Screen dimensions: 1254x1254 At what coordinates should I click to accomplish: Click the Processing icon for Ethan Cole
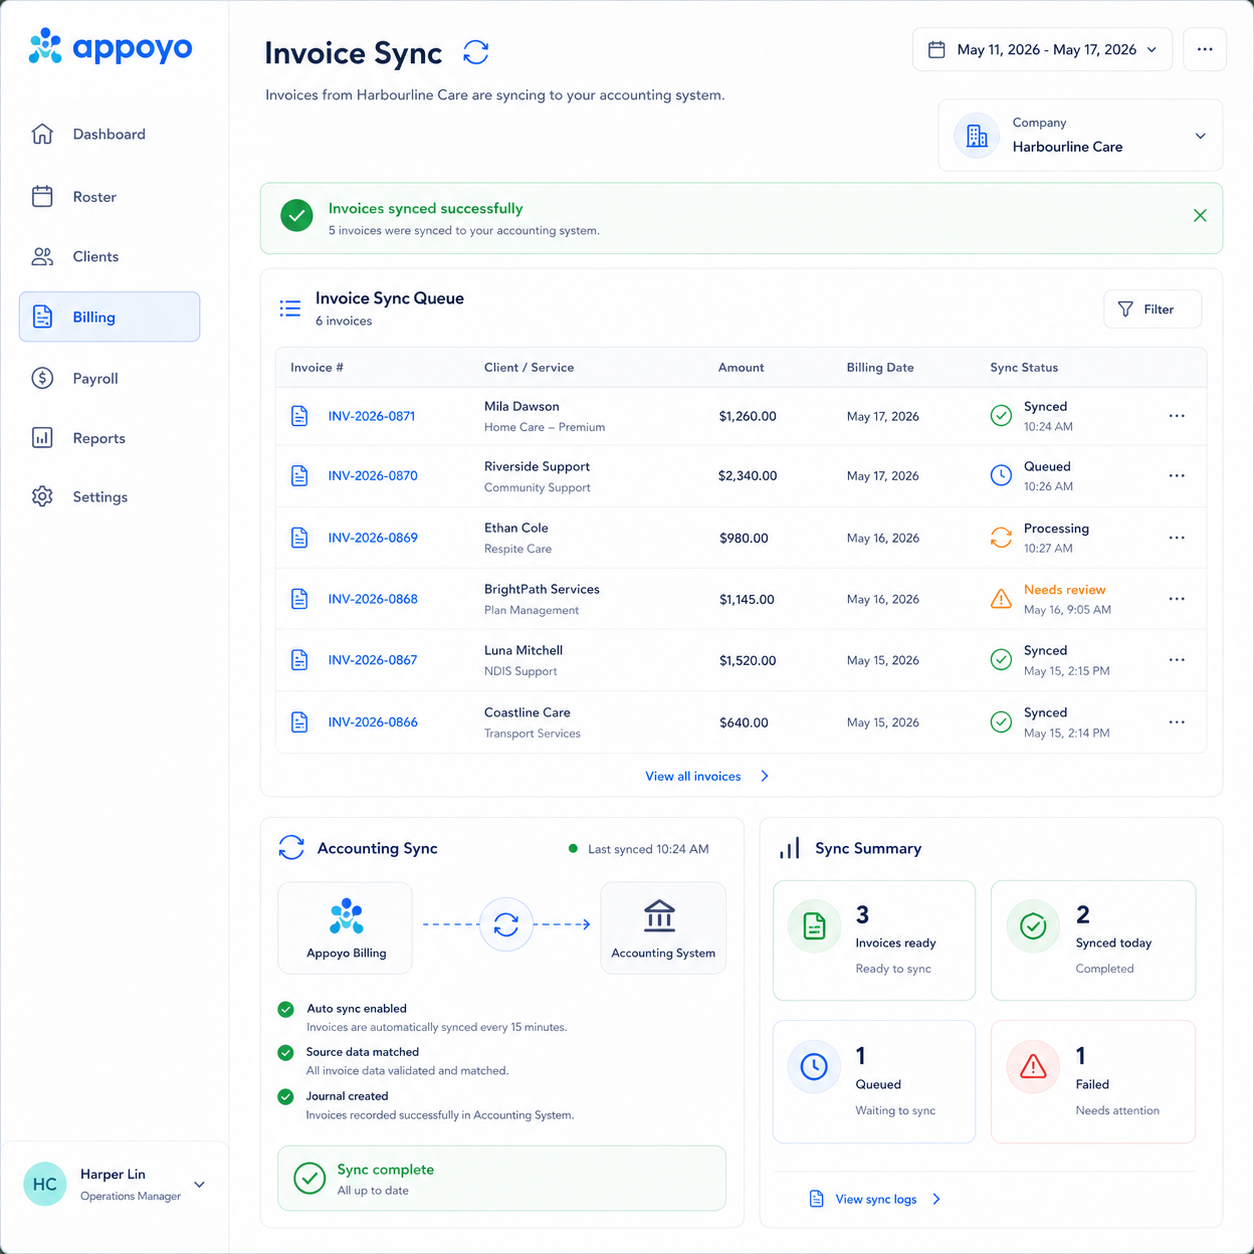point(1001,538)
